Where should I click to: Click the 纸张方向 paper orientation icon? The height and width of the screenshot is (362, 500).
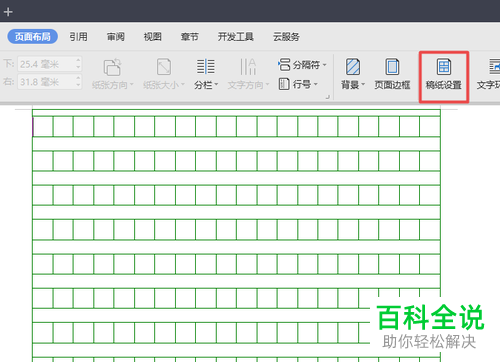112,67
